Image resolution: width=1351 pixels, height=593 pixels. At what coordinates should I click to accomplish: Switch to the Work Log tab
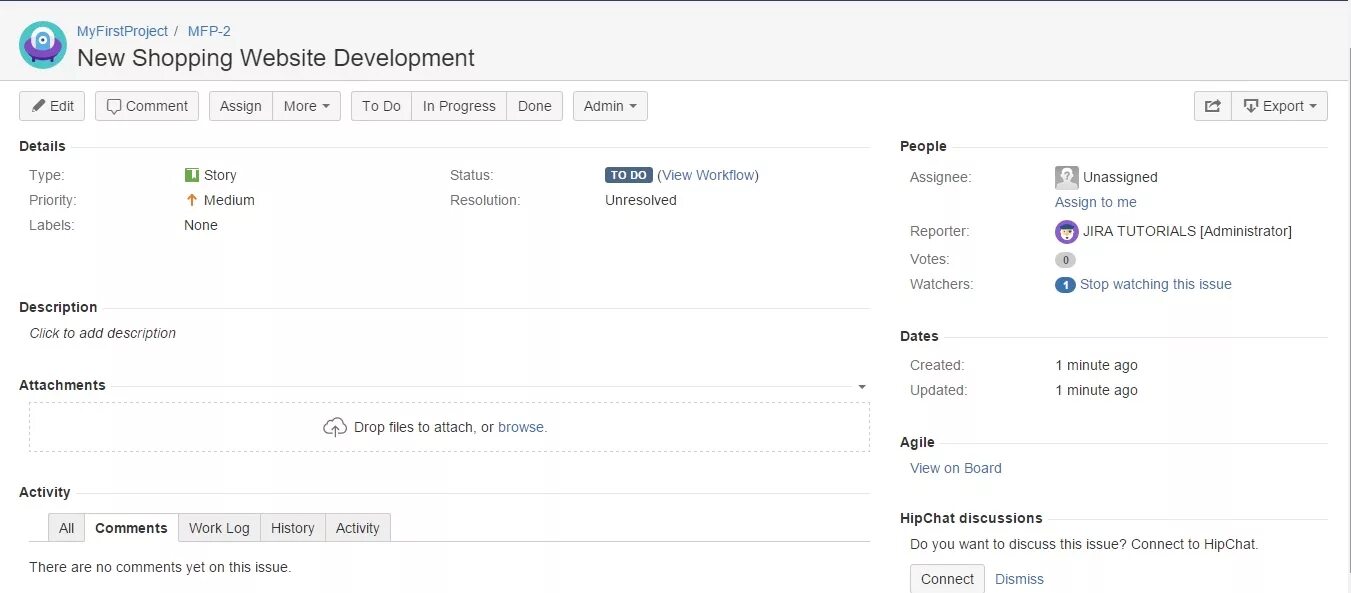[x=219, y=528]
